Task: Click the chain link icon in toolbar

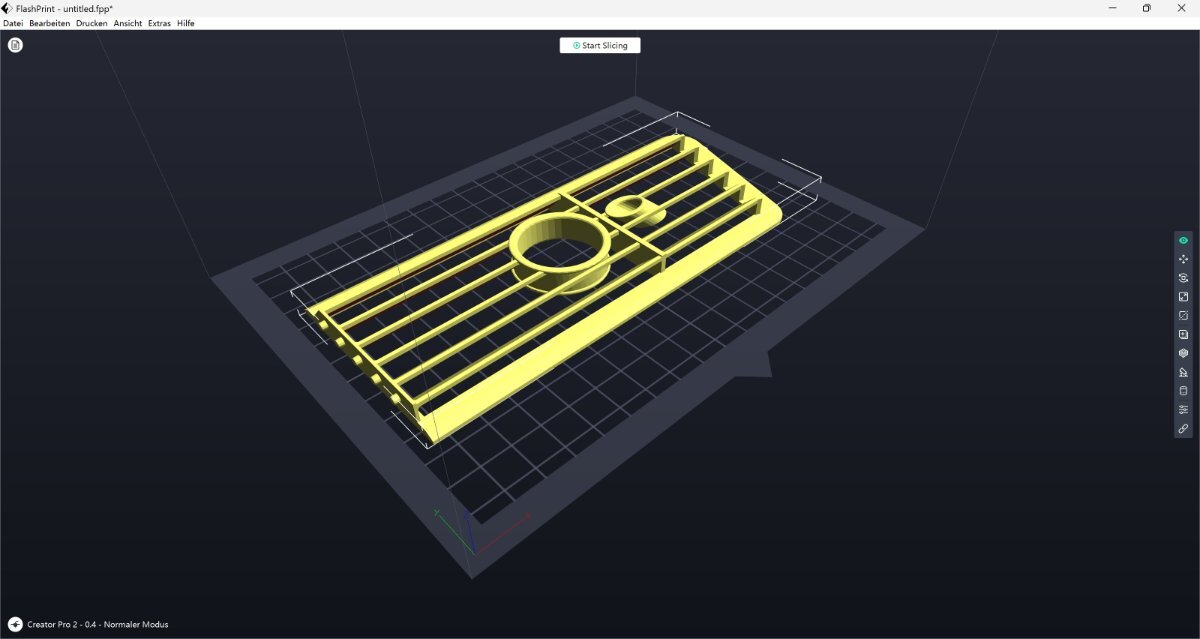Action: pos(1184,429)
